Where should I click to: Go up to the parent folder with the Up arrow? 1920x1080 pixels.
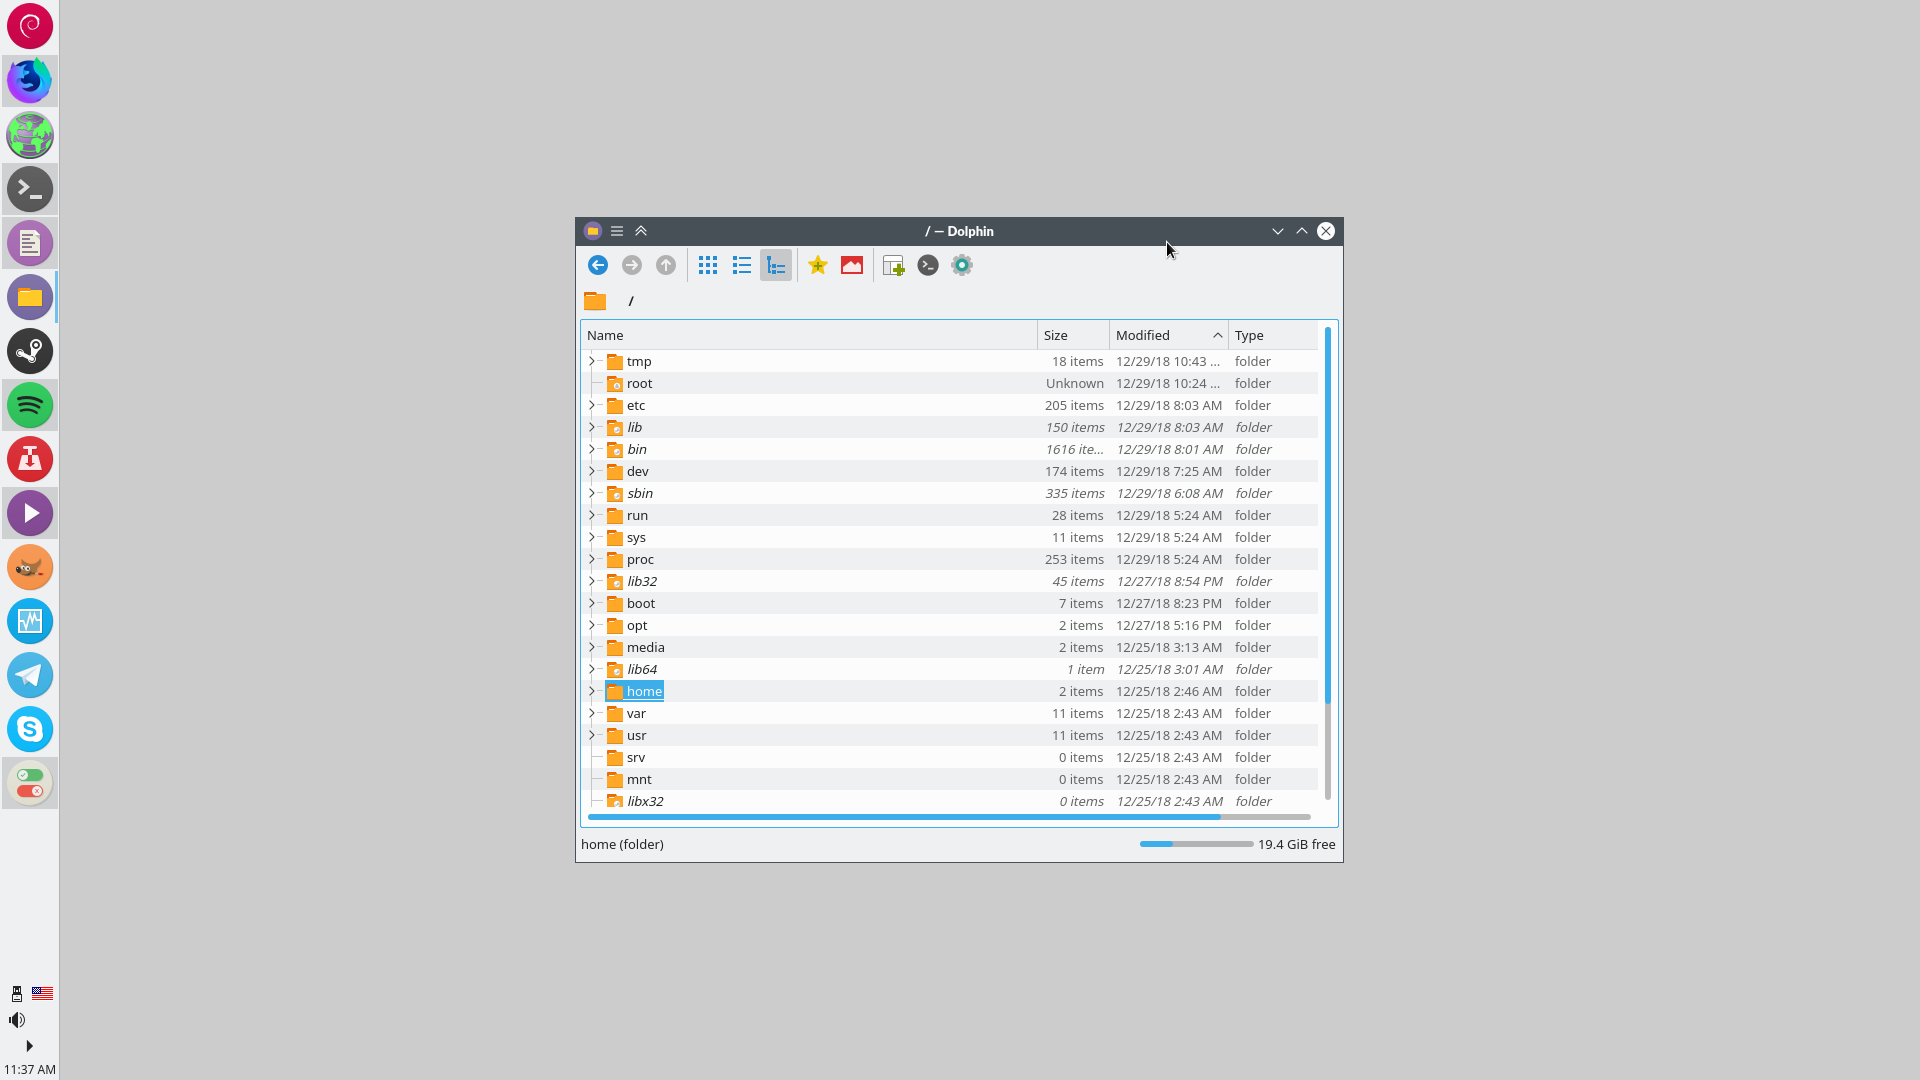[666, 265]
